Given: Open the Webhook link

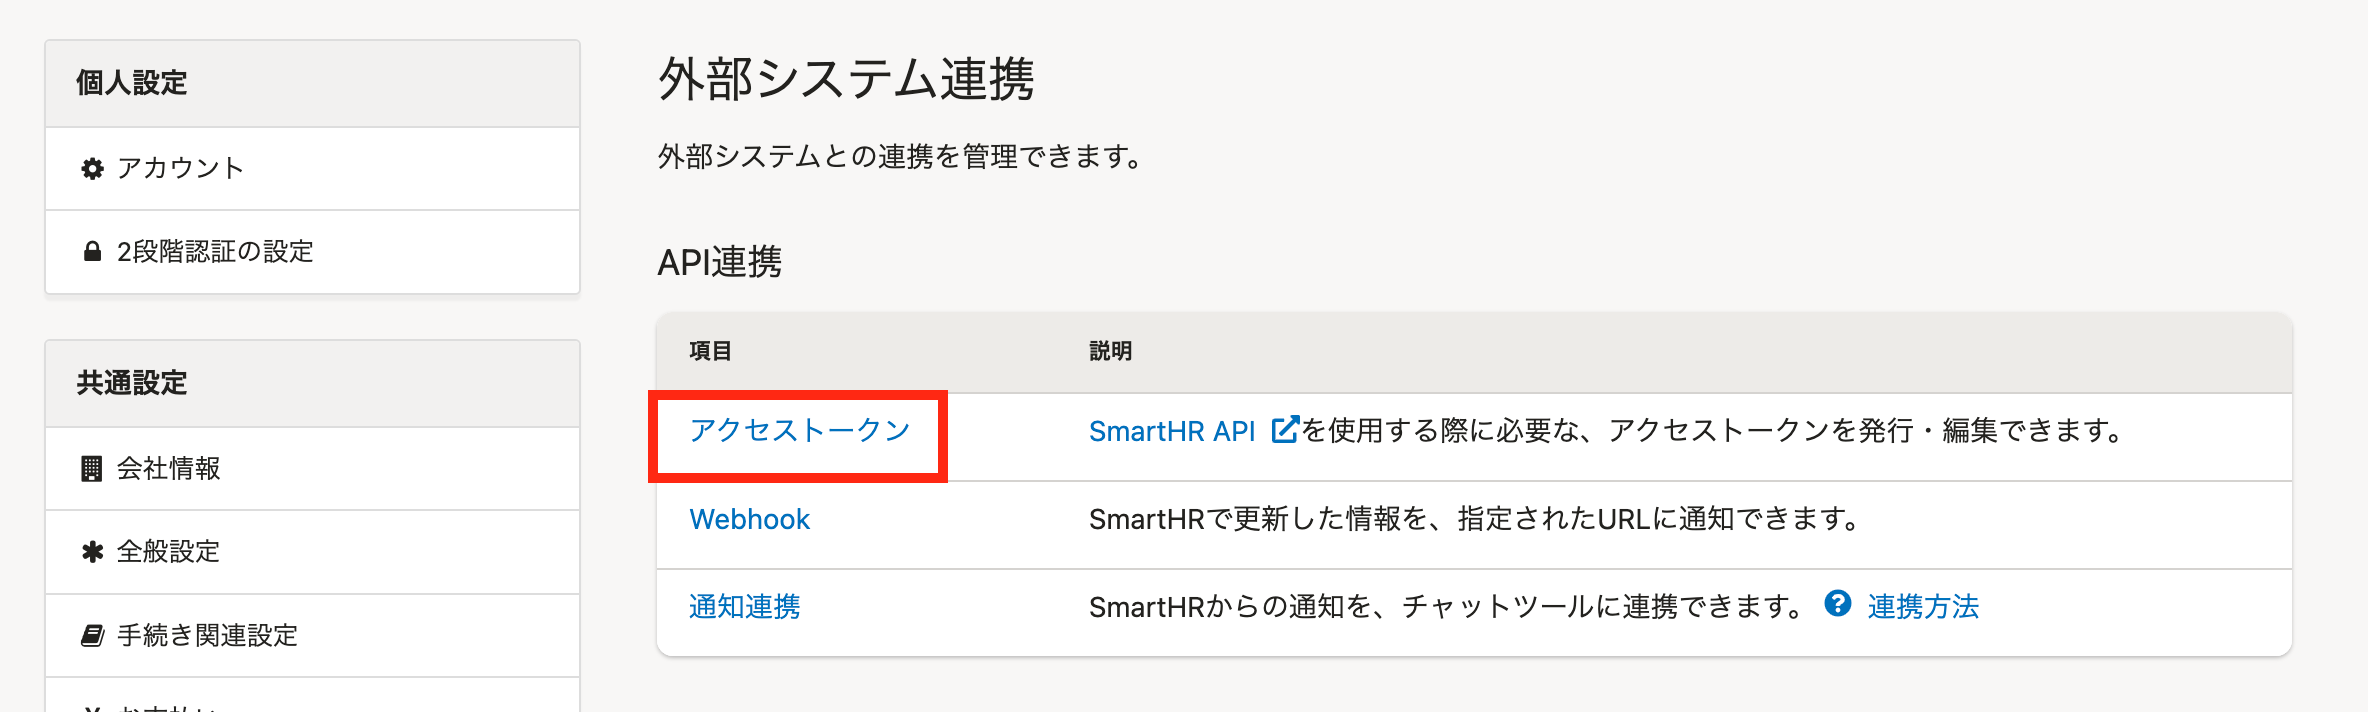Looking at the screenshot, I should coord(749,519).
